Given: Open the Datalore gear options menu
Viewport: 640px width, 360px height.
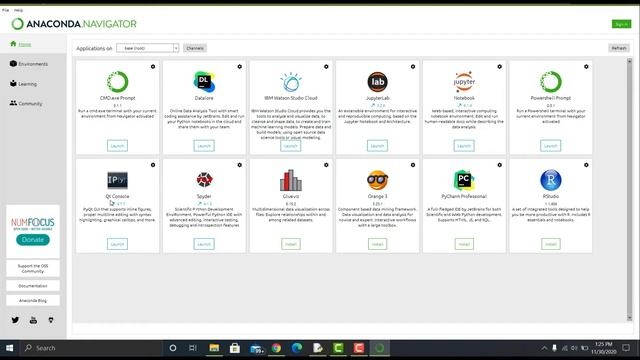Looking at the screenshot, I should [240, 67].
